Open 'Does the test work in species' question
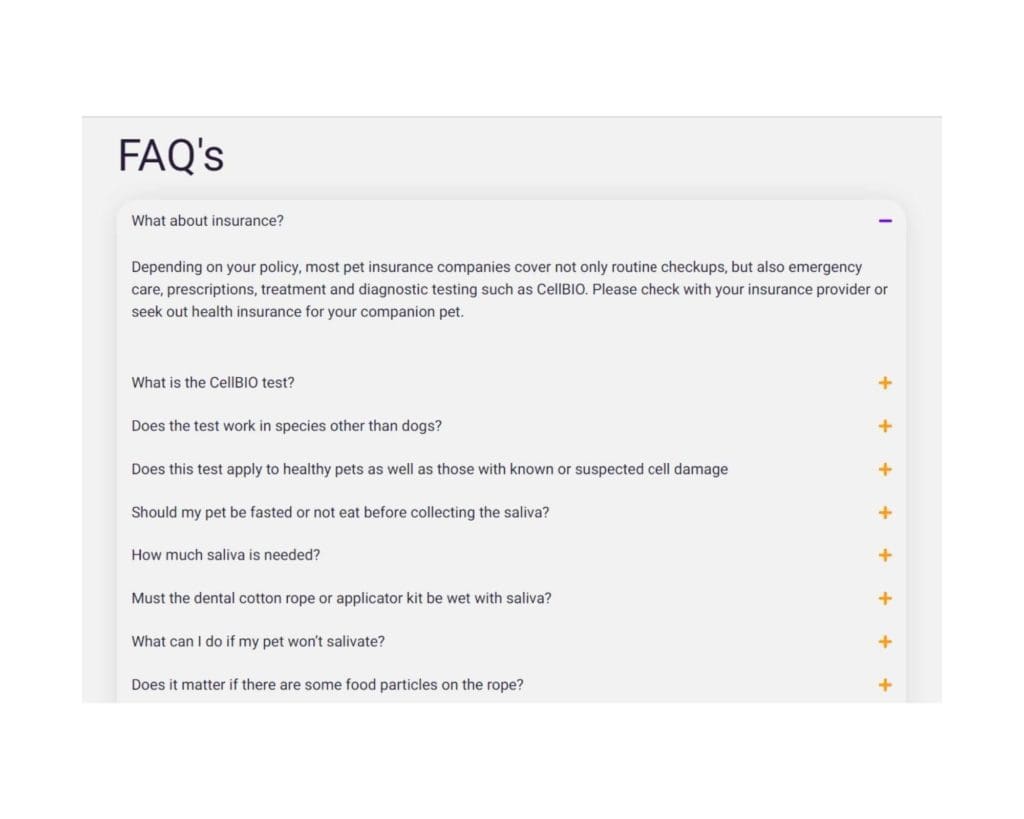 (511, 426)
